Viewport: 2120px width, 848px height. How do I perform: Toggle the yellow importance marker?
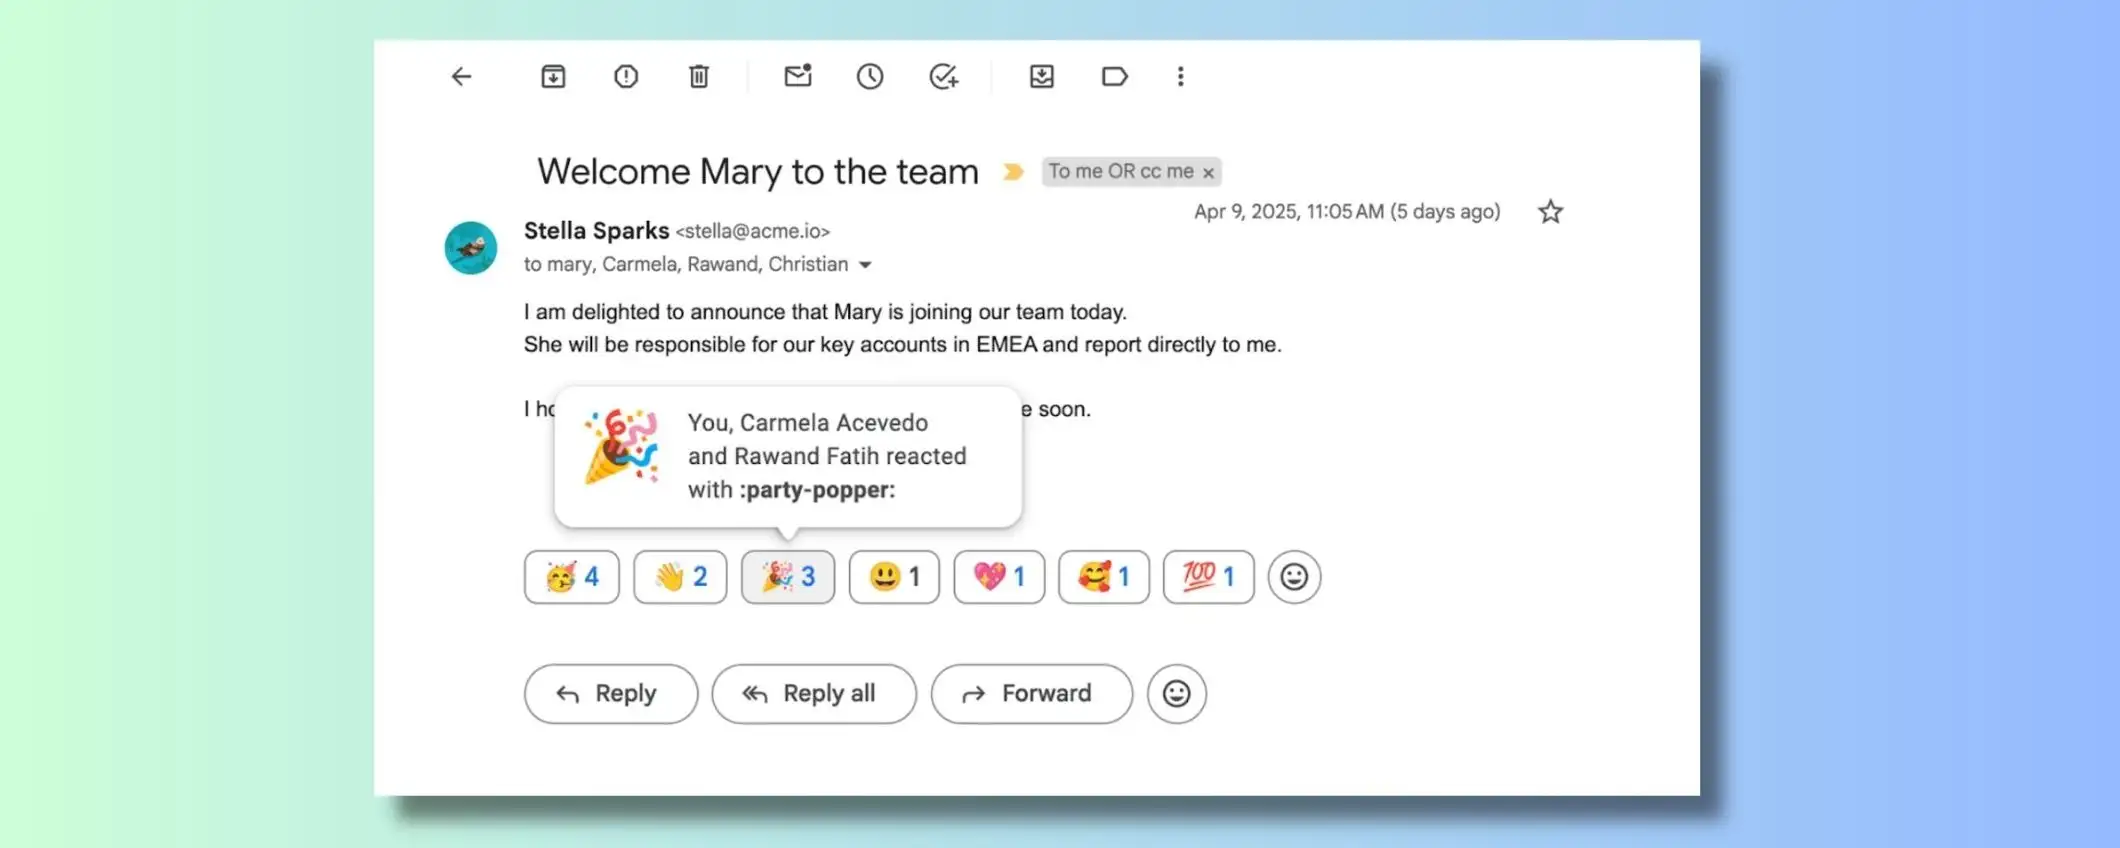click(x=1013, y=172)
